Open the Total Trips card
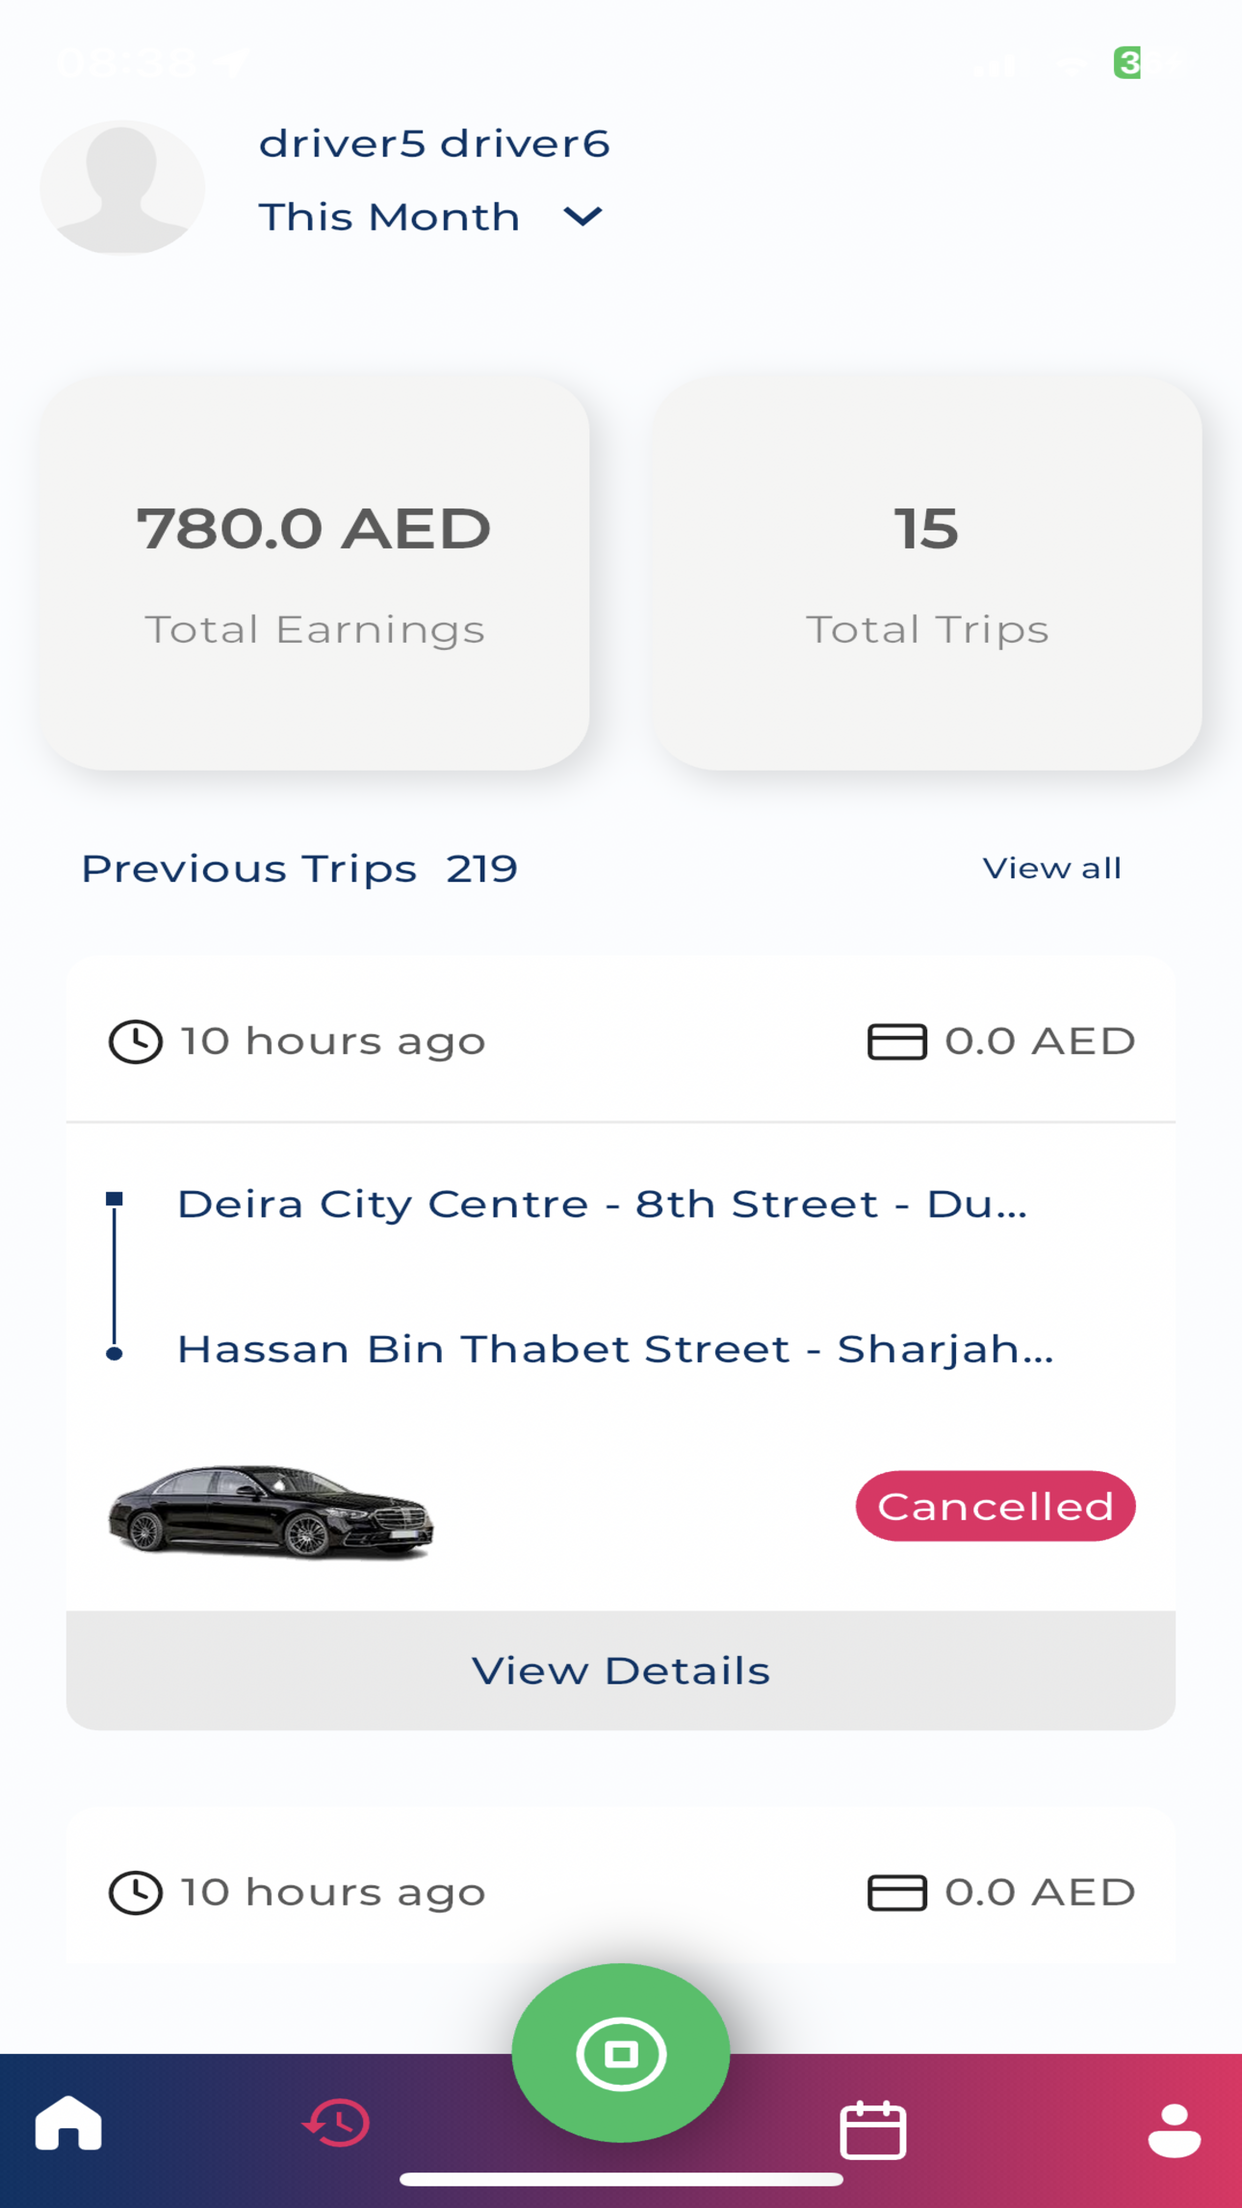Viewport: 1242px width, 2208px height. pyautogui.click(x=927, y=573)
